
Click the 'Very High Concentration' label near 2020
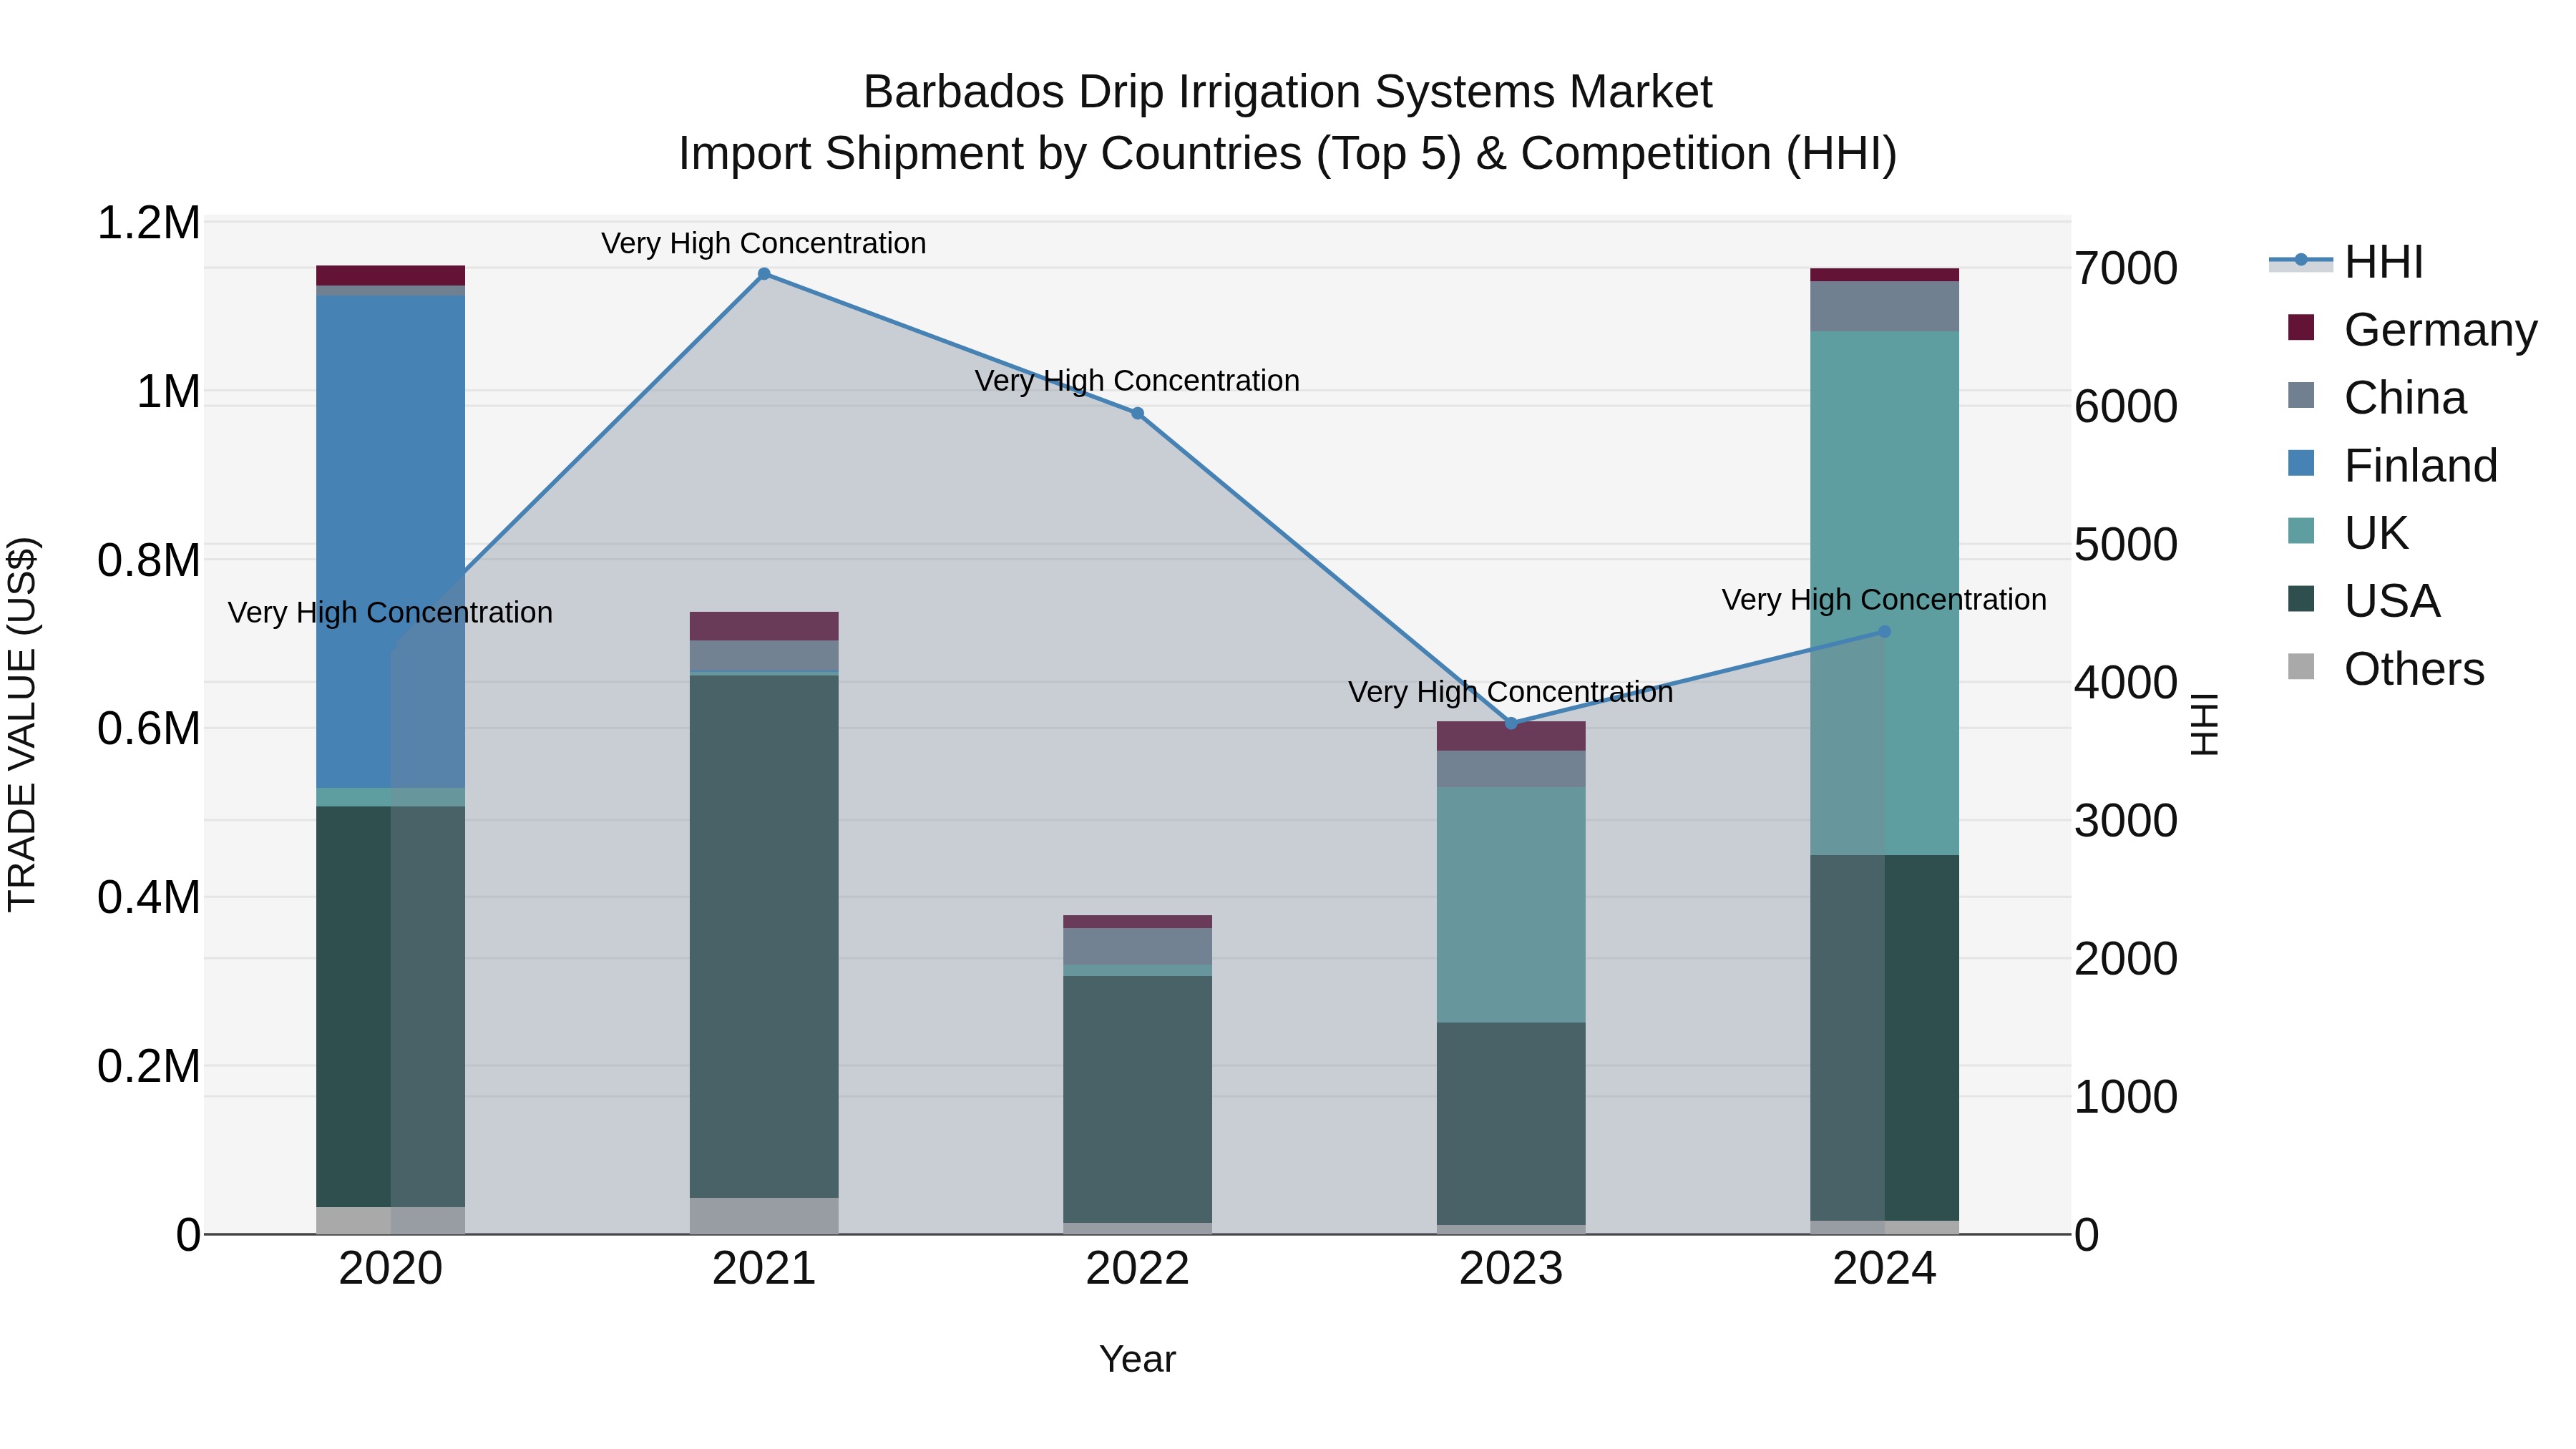point(390,612)
